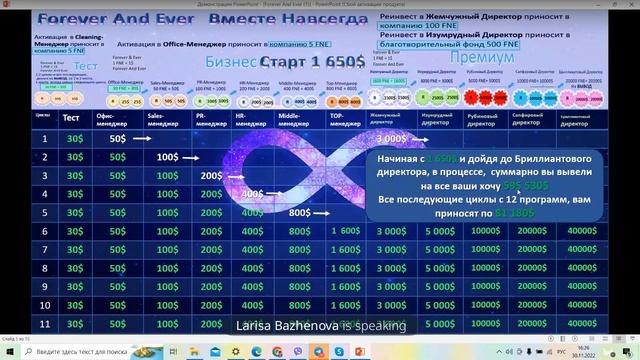Click the 'Бизнес Старт 1 650$' heading

[x=284, y=62]
